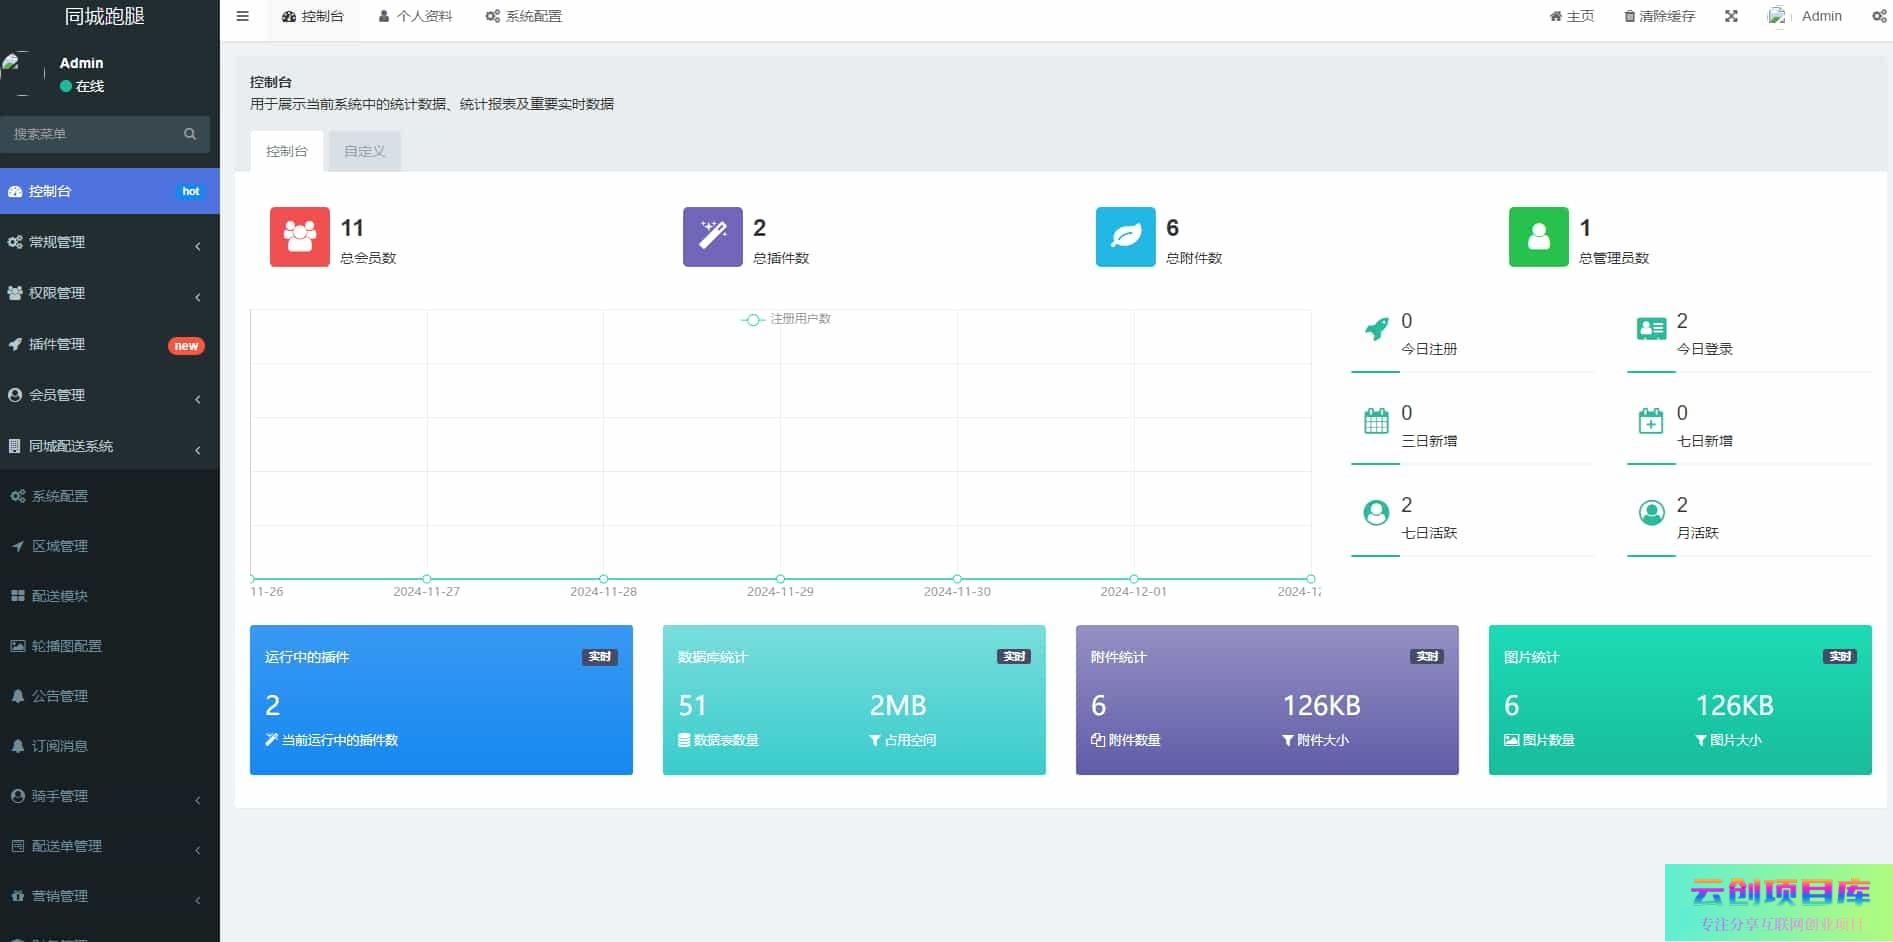Click the 清除缓存 clear cache link
Viewport: 1893px width, 942px height.
click(1659, 16)
